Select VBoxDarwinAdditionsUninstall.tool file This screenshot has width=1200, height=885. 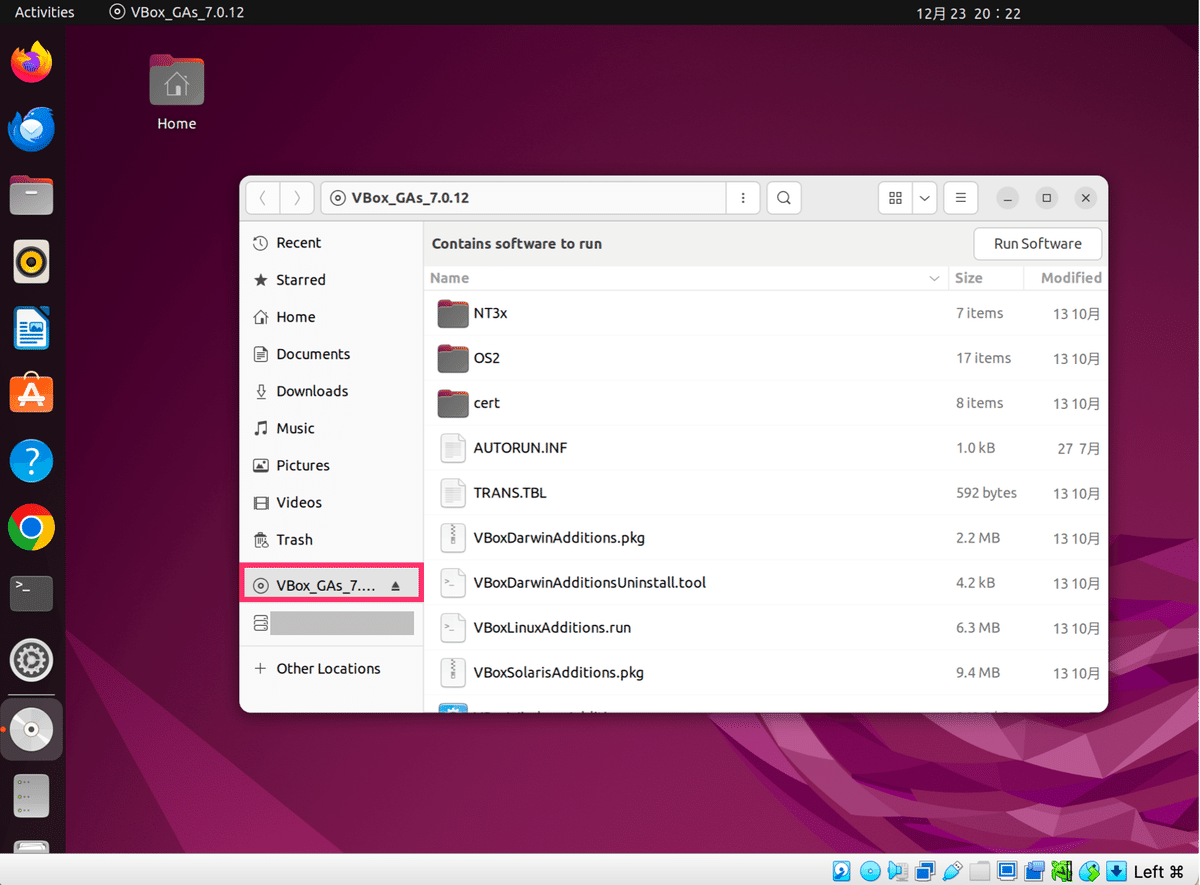[x=766, y=583]
